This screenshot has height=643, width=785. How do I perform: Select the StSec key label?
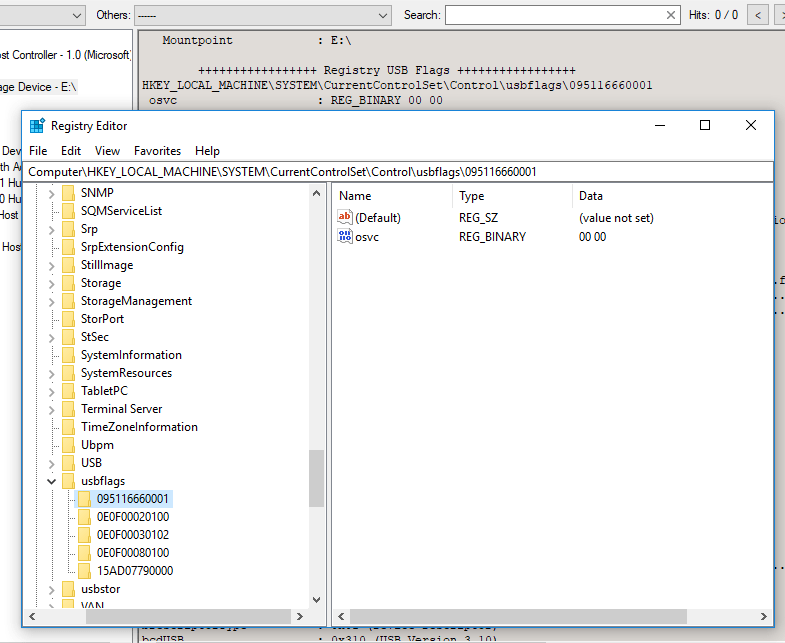coord(95,337)
